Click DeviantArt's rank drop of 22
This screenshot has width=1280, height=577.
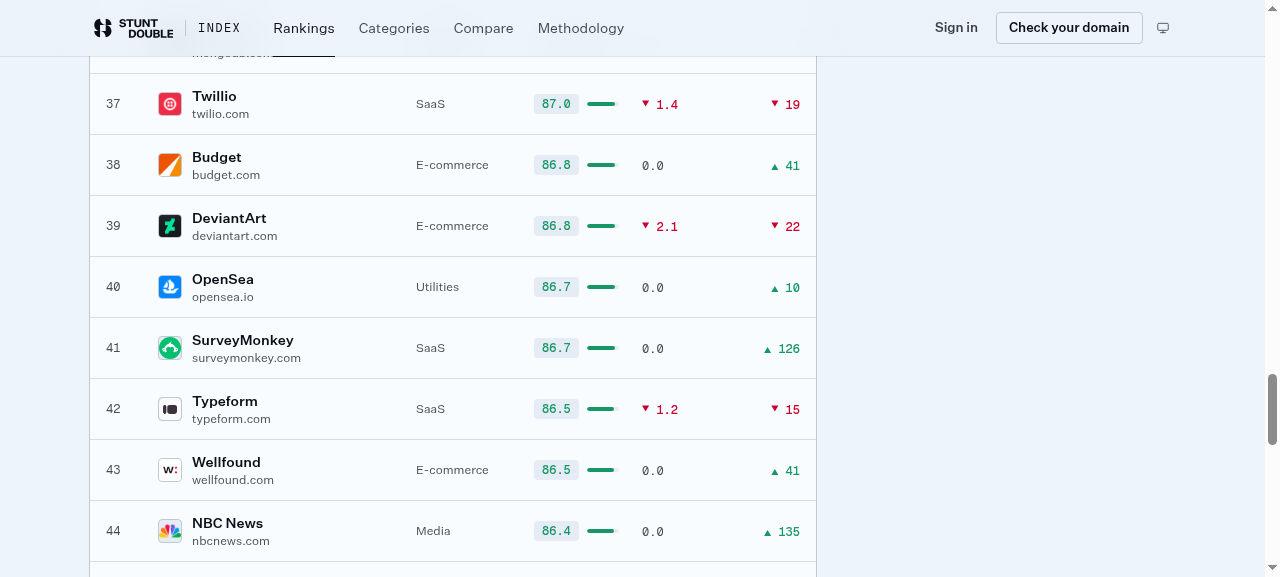785,226
